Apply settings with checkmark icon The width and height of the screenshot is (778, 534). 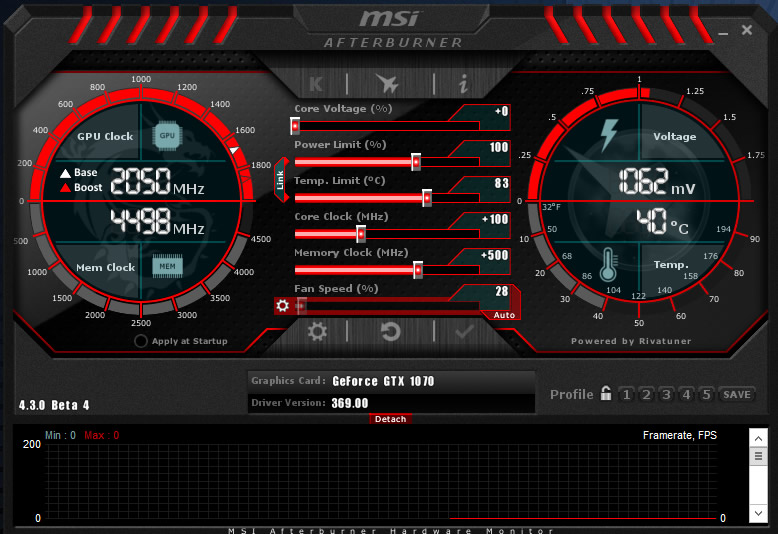[x=464, y=331]
